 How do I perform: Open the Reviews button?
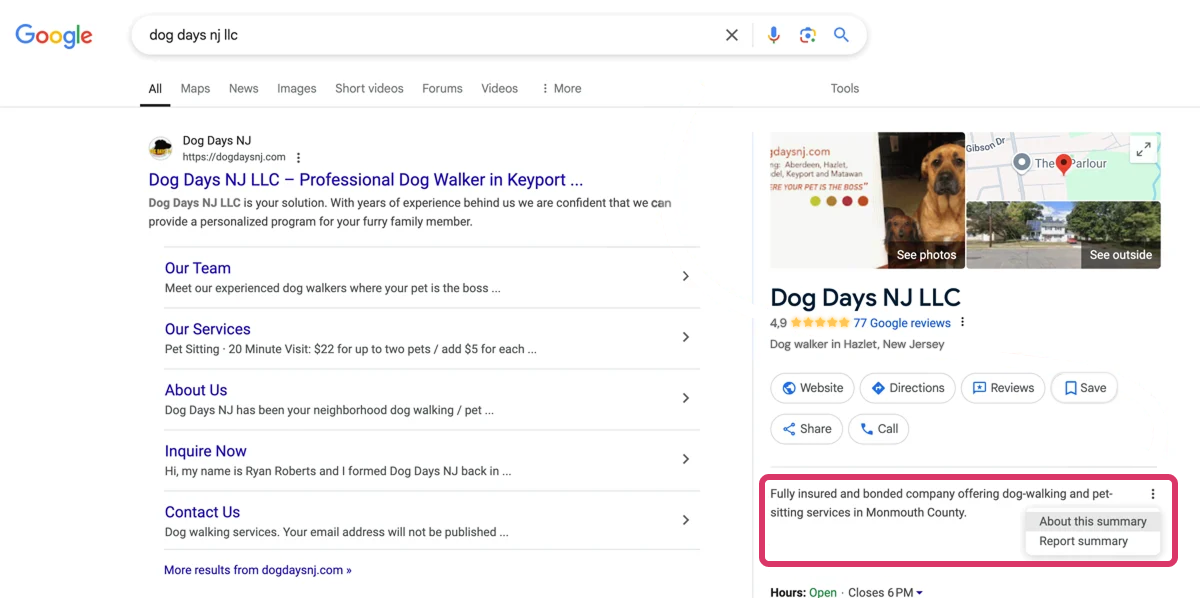point(1003,388)
